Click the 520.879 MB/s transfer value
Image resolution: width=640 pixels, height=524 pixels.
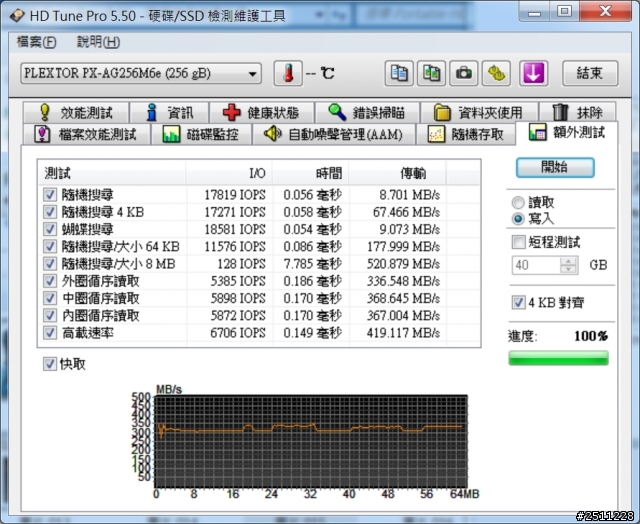click(x=403, y=264)
